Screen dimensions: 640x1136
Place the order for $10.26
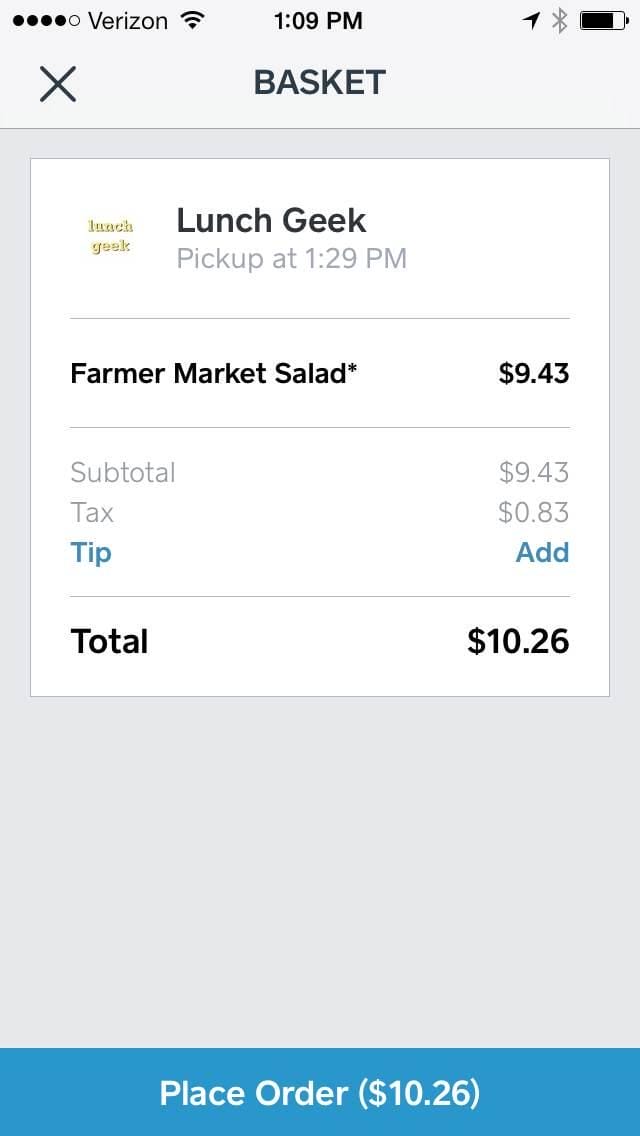320,1093
